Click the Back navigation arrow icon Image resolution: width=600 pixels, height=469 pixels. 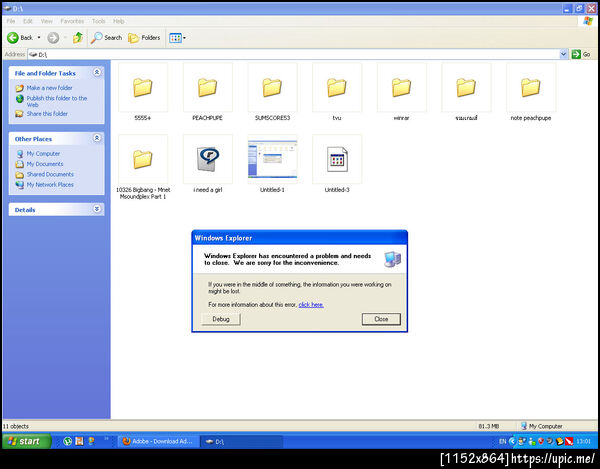tap(13, 37)
